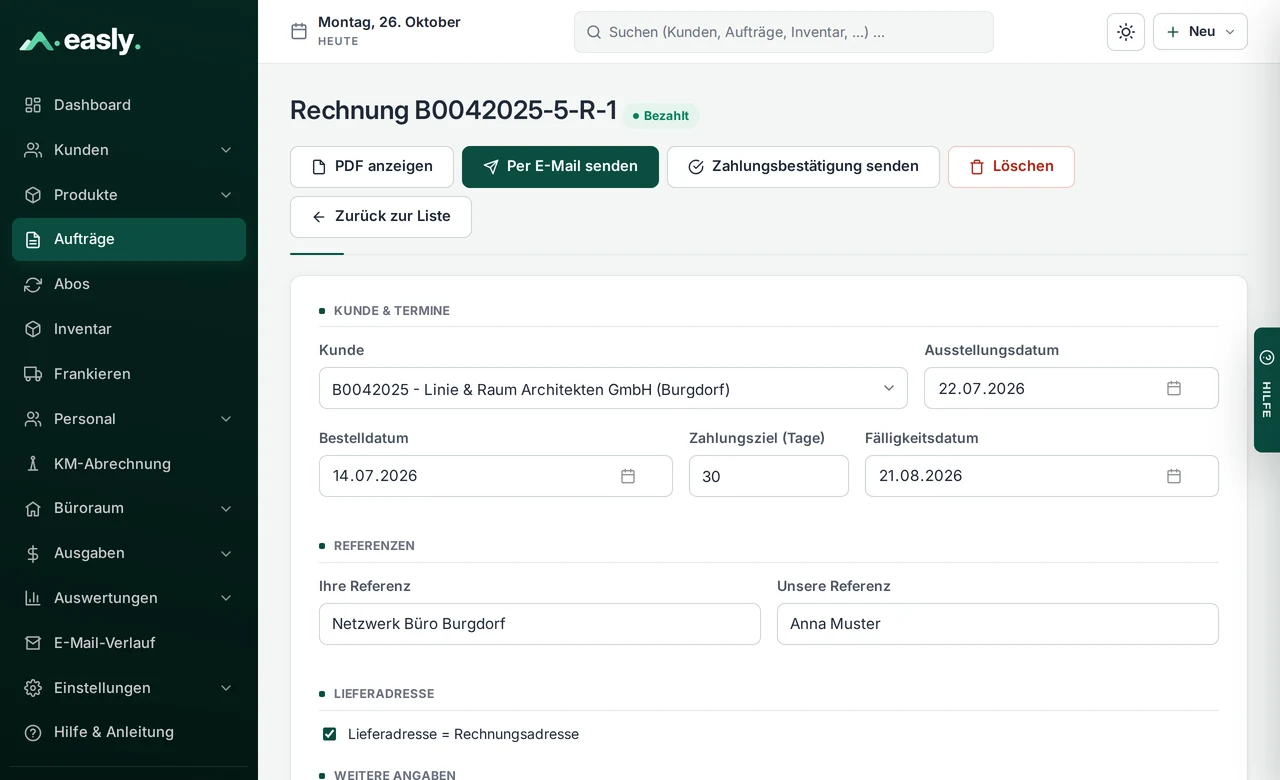The image size is (1280, 780).
Task: Expand the Kunden sidebar menu
Action: pyautogui.click(x=129, y=150)
